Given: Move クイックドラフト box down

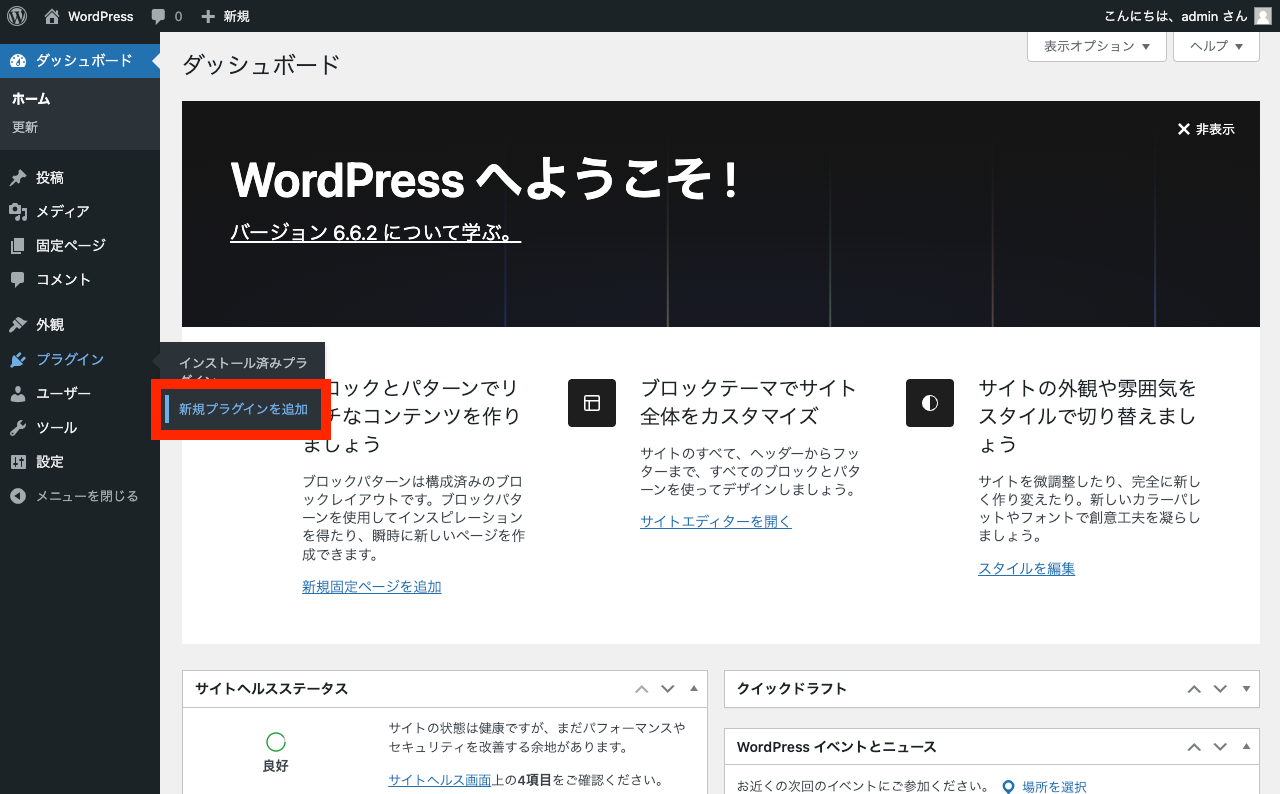Looking at the screenshot, I should coord(1220,689).
